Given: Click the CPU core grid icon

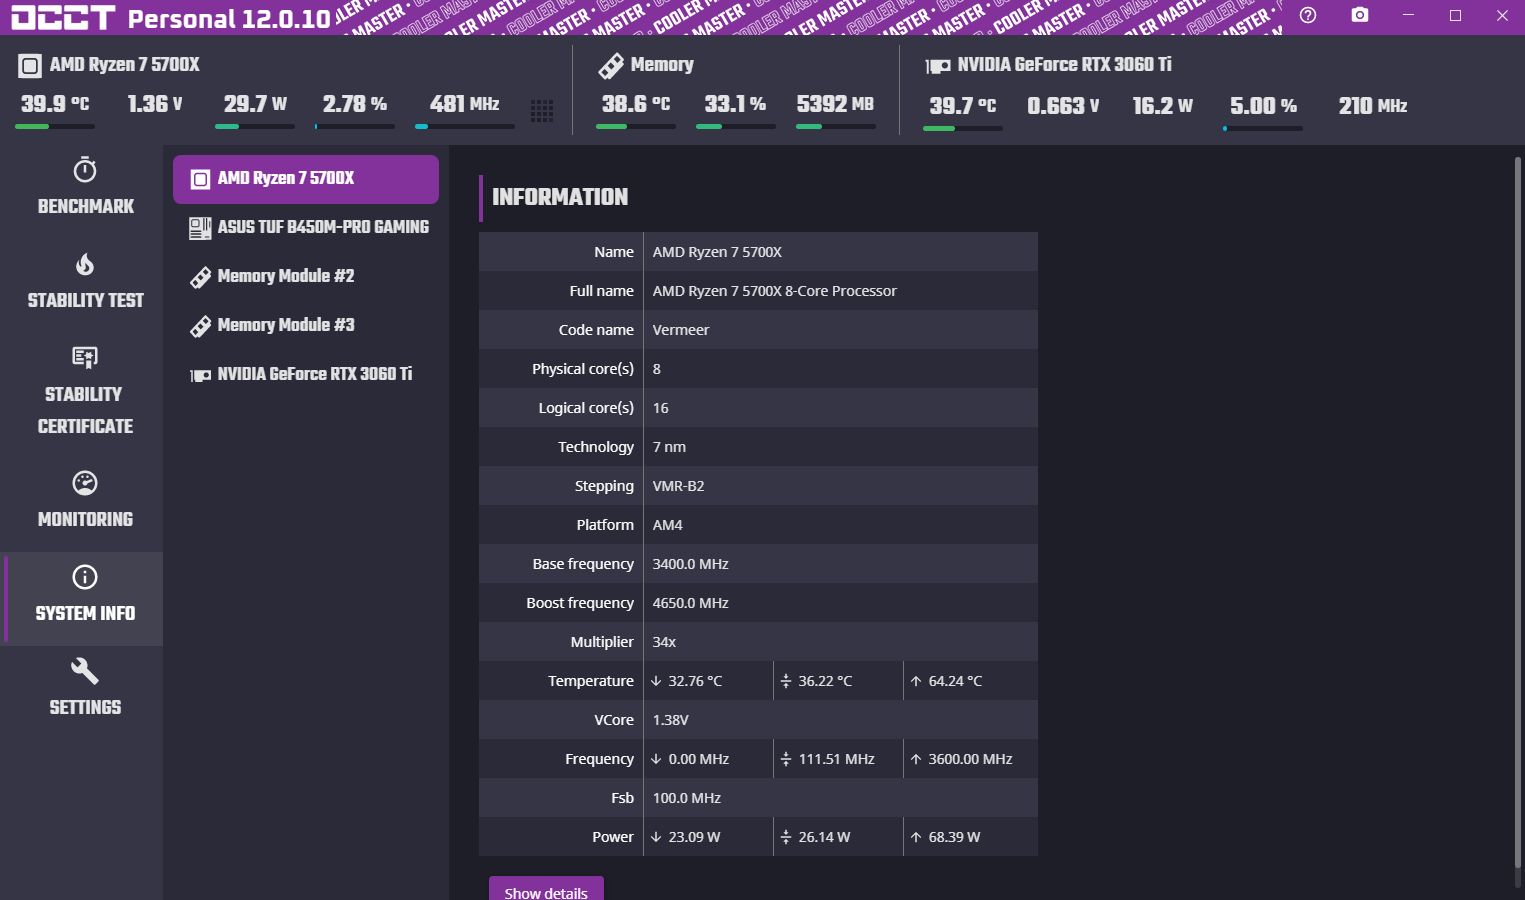Looking at the screenshot, I should [542, 111].
